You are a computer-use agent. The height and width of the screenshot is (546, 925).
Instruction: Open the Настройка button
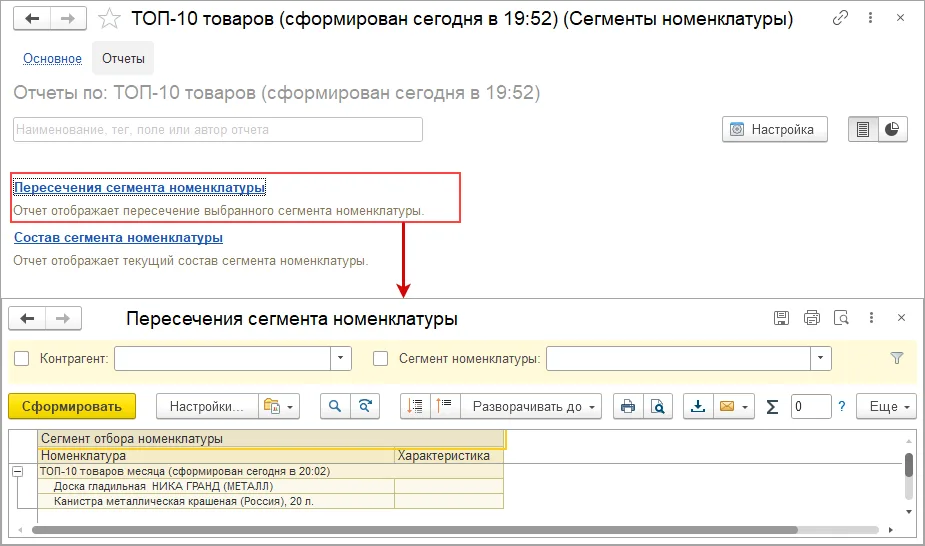(x=775, y=129)
